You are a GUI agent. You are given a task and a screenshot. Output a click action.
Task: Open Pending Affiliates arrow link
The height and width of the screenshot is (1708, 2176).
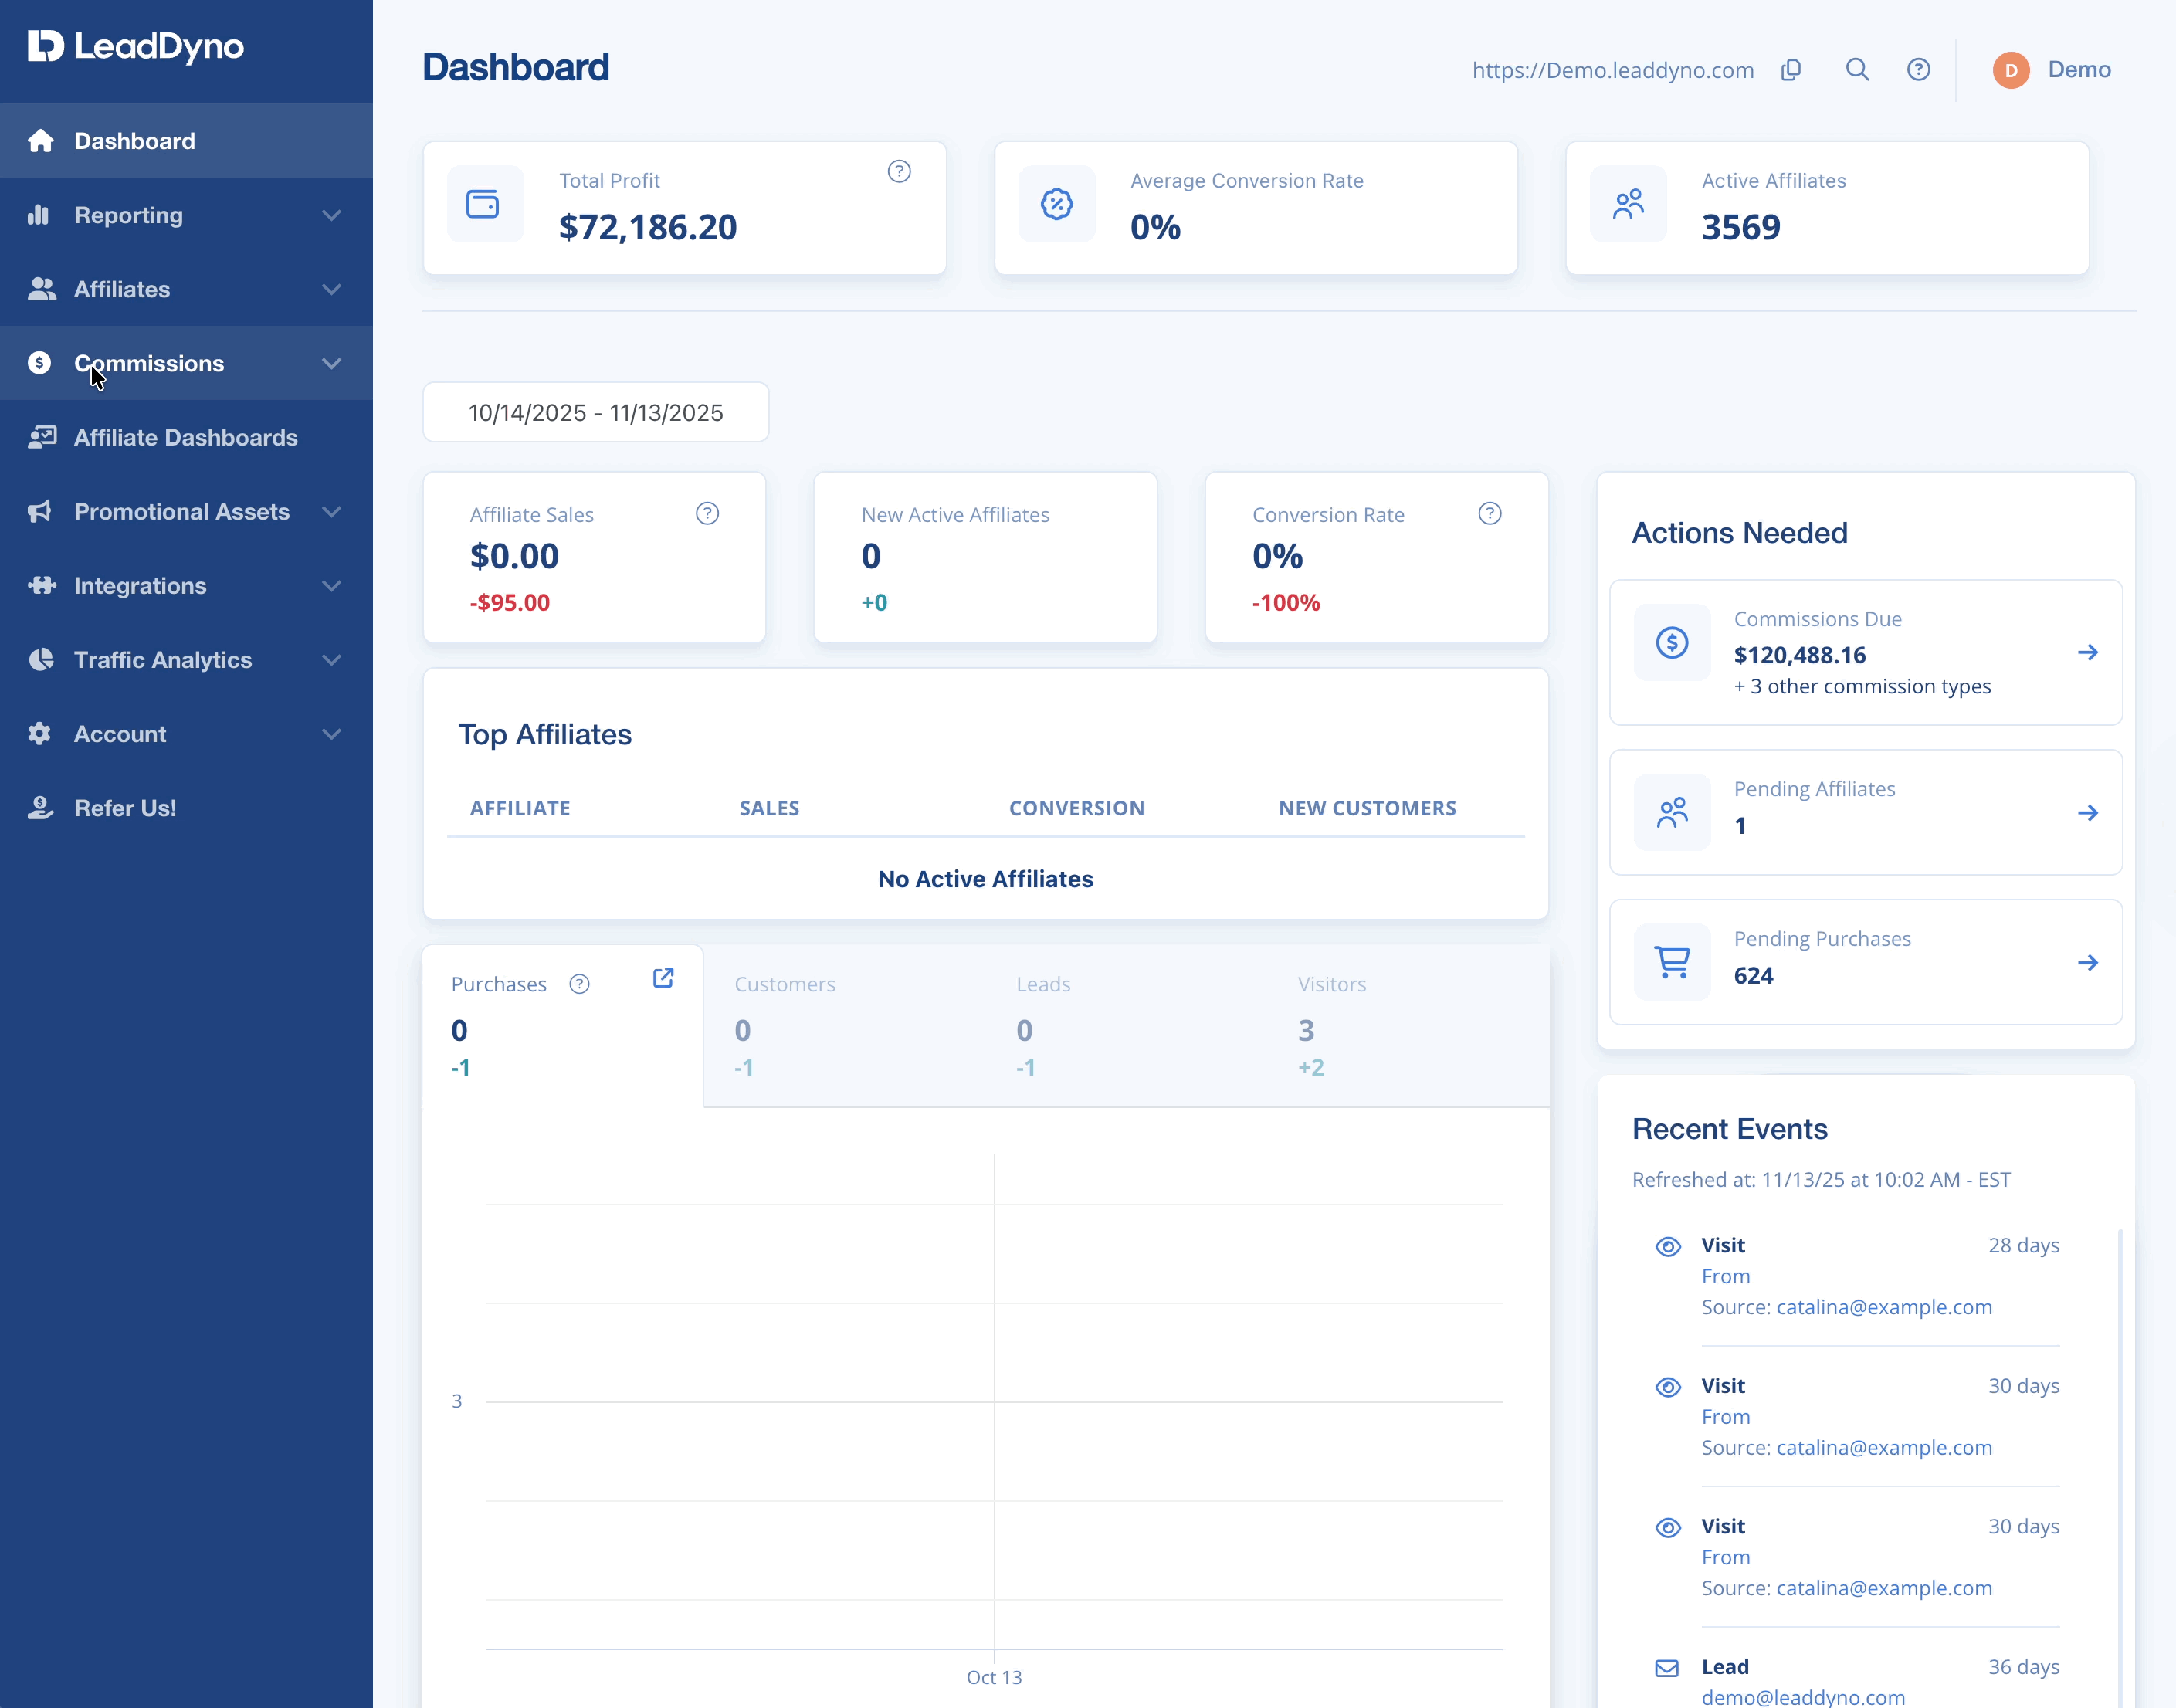coord(2088,812)
